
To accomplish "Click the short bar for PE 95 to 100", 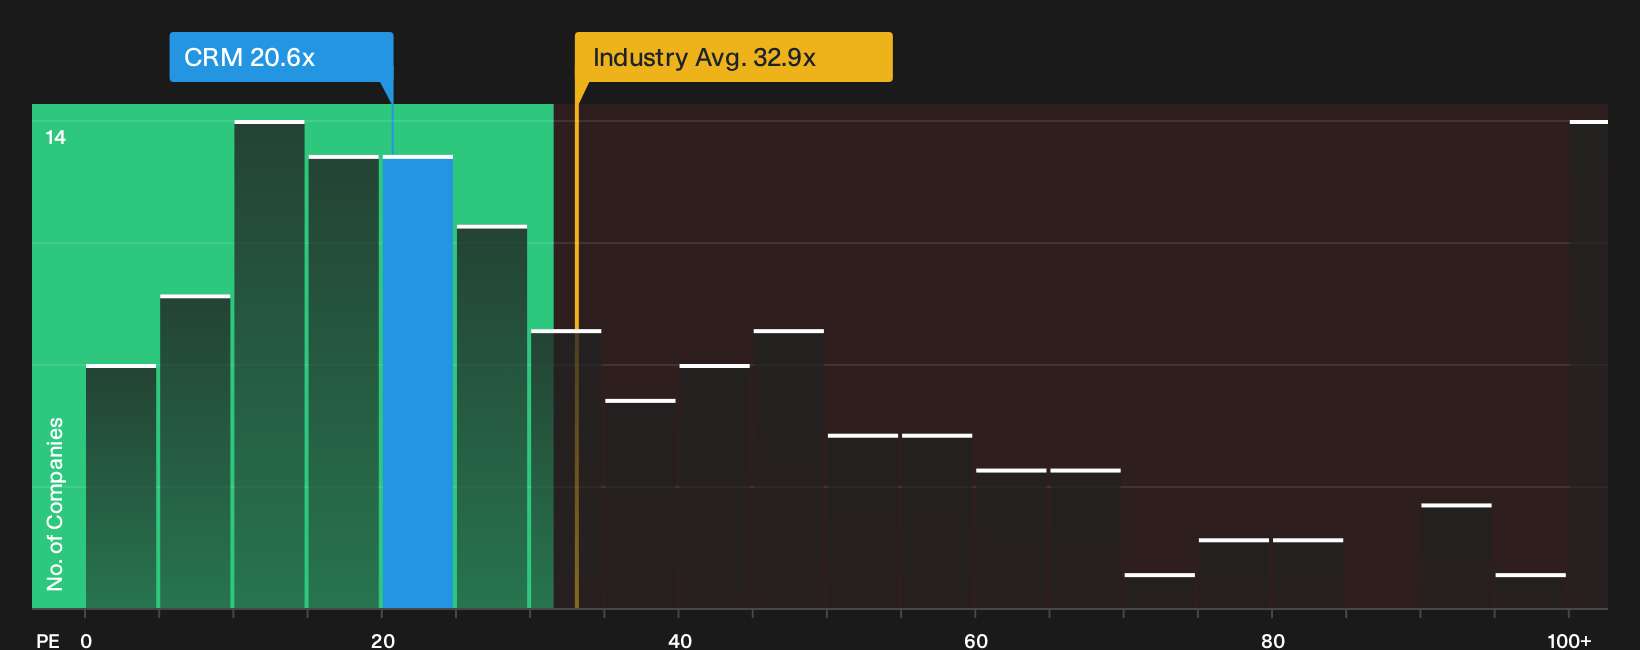I will pyautogui.click(x=1531, y=591).
